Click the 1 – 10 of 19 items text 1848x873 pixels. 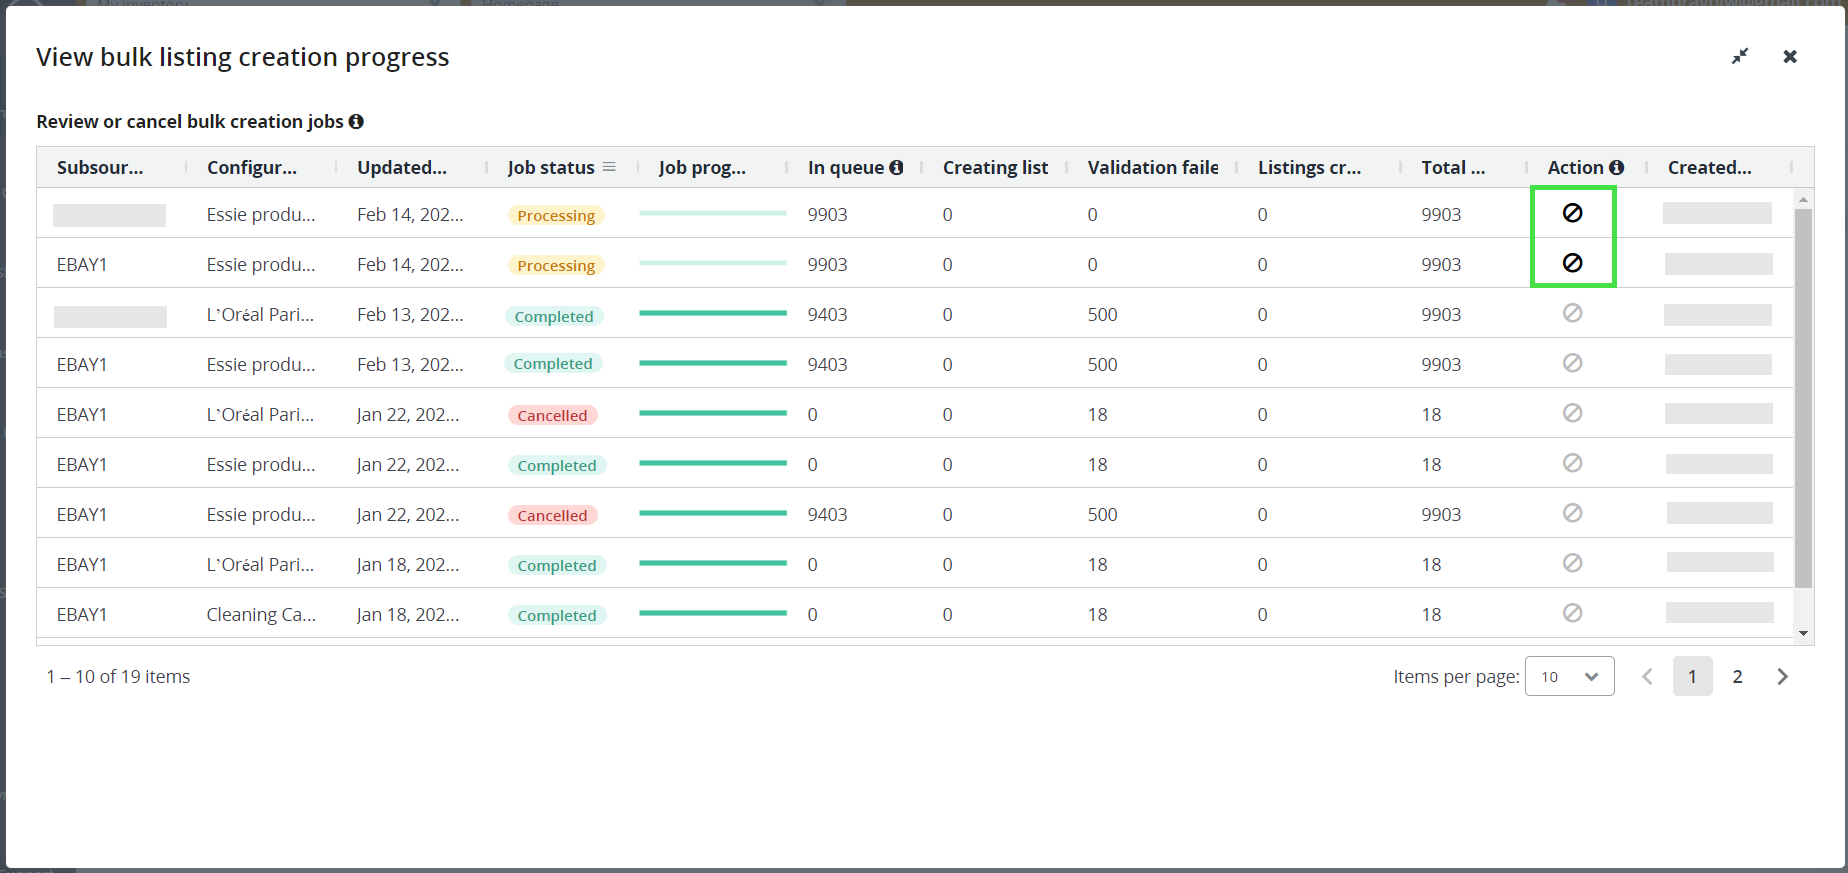118,676
